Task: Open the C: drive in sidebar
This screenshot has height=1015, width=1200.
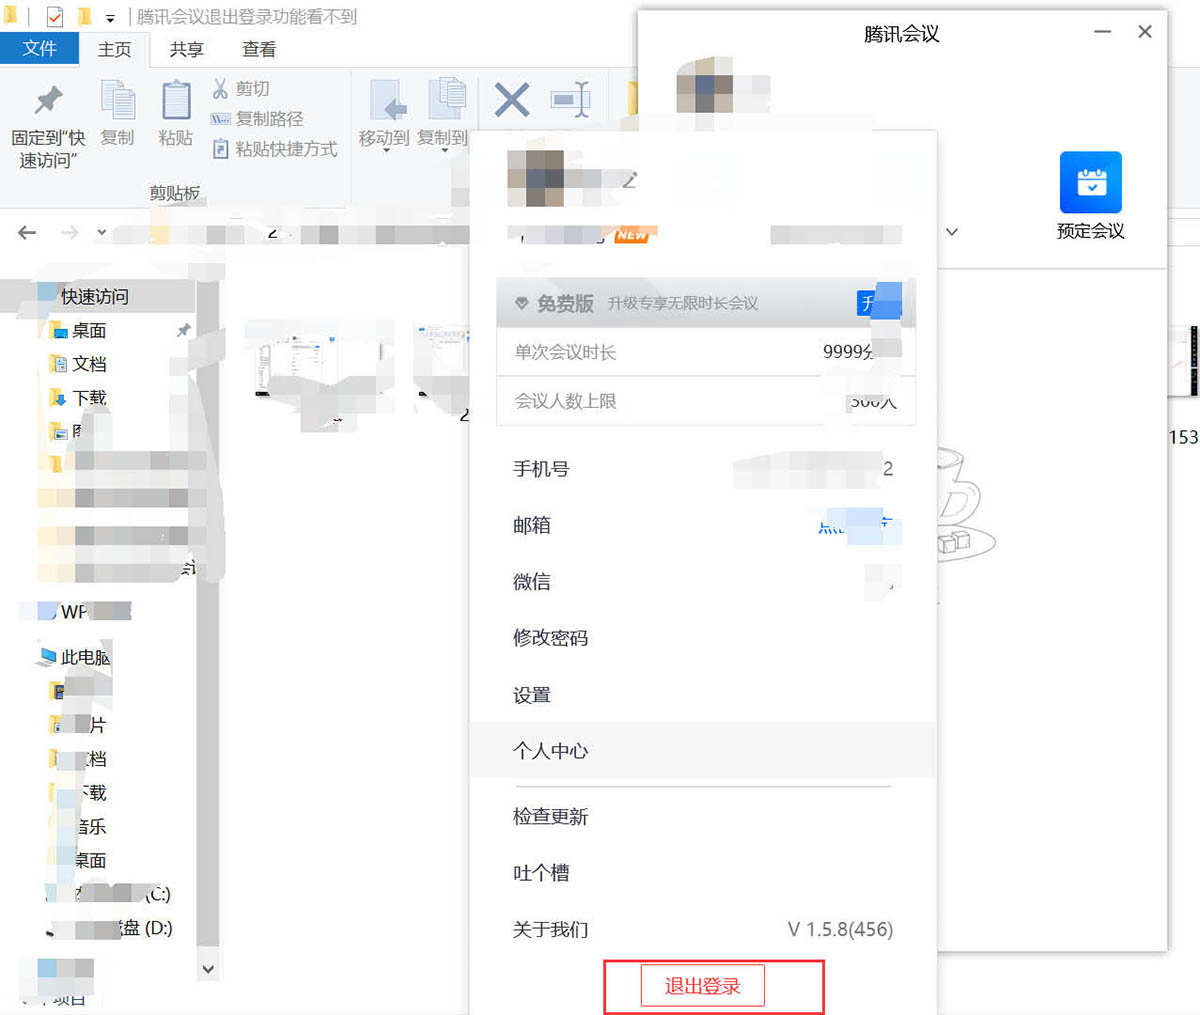Action: [109, 894]
